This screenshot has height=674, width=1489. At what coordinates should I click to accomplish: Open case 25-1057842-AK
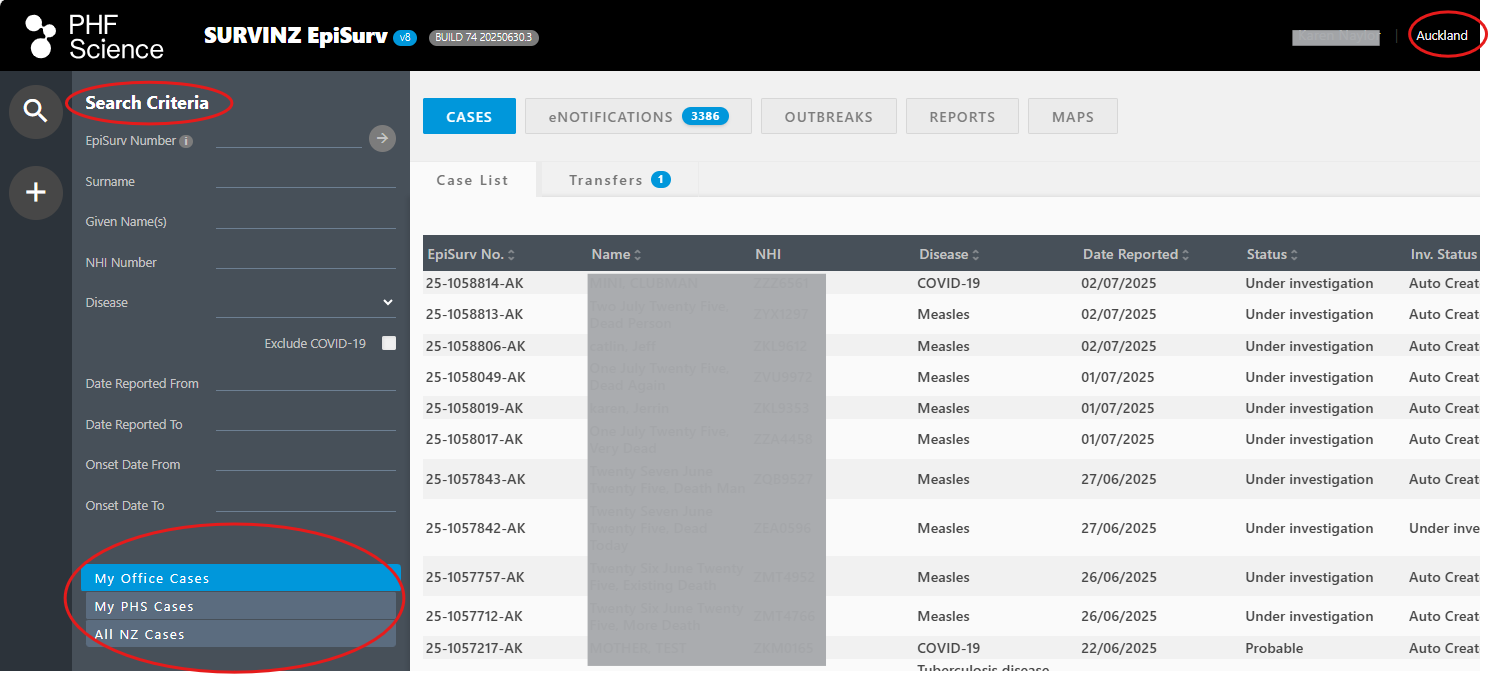475,529
